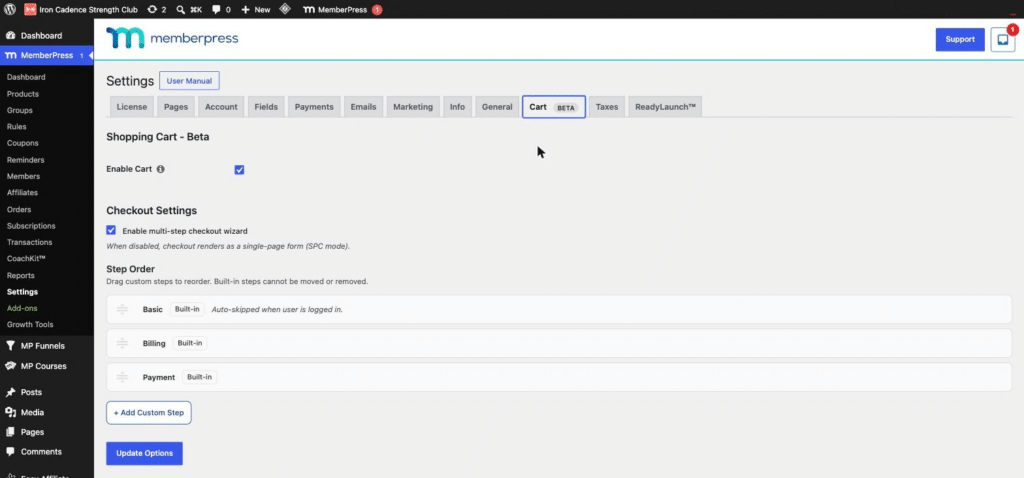Open Reports menu item

tap(21, 276)
